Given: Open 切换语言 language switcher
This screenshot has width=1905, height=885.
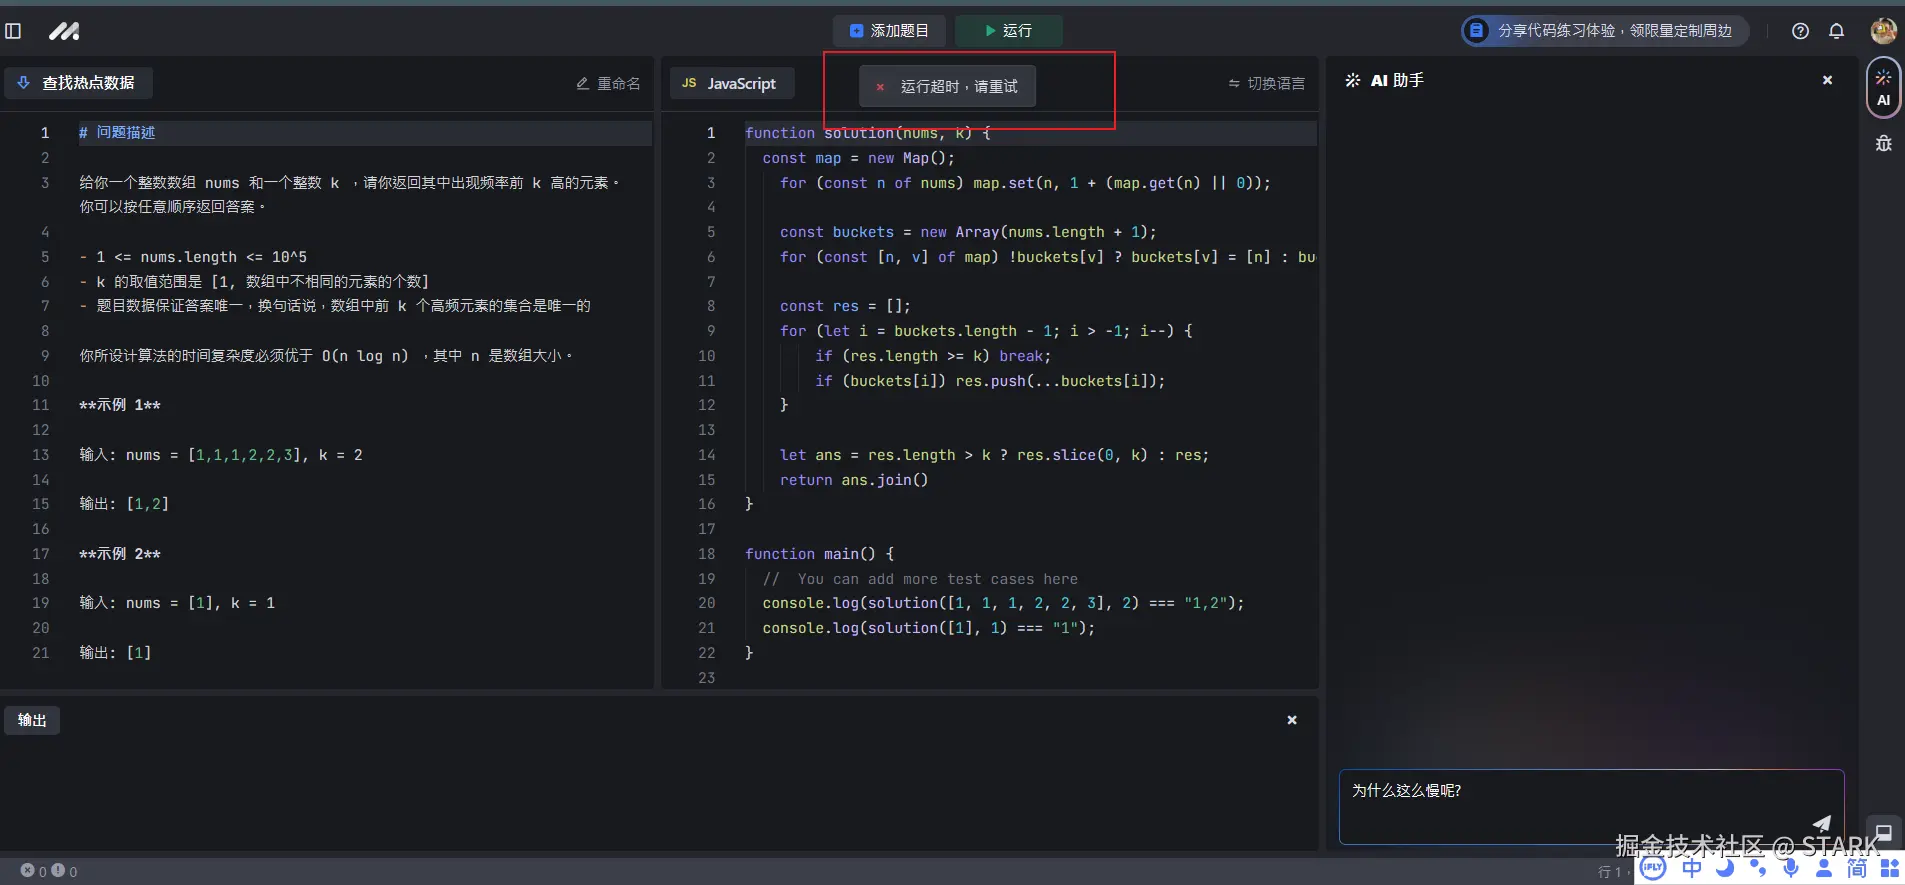Looking at the screenshot, I should pyautogui.click(x=1266, y=84).
